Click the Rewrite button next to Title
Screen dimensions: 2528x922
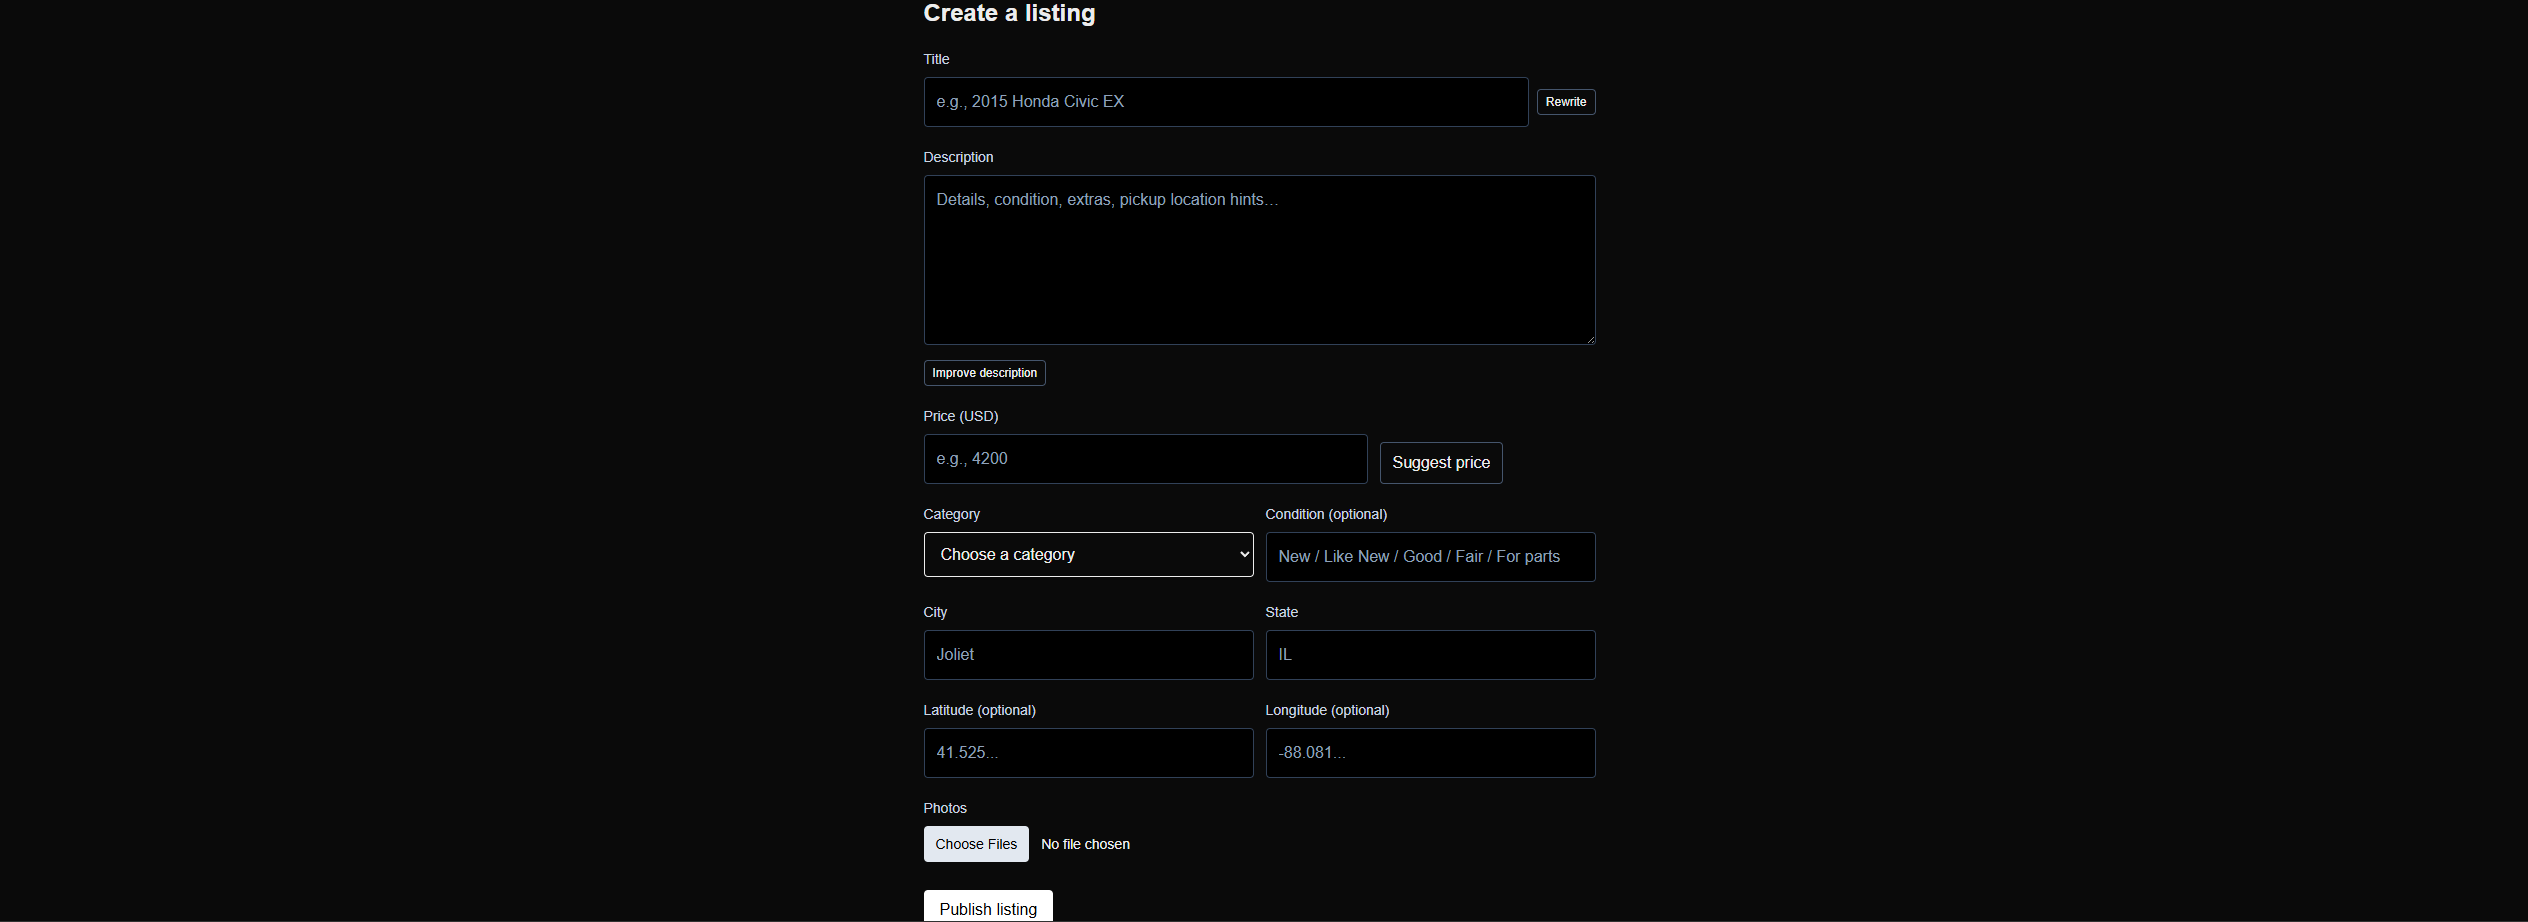[x=1565, y=102]
